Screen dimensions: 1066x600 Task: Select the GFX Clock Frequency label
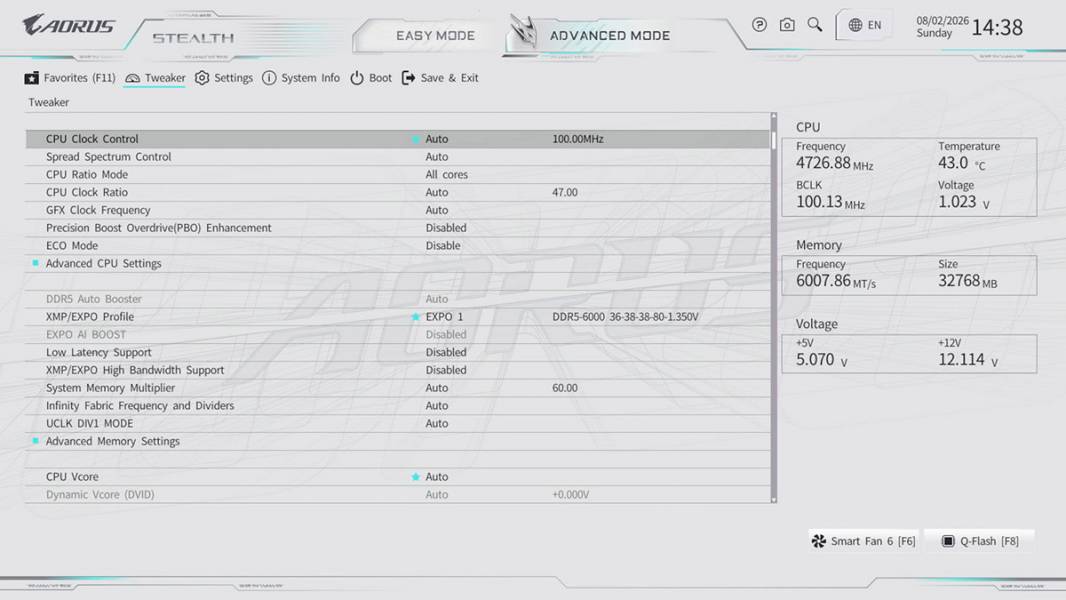pyautogui.click(x=98, y=210)
